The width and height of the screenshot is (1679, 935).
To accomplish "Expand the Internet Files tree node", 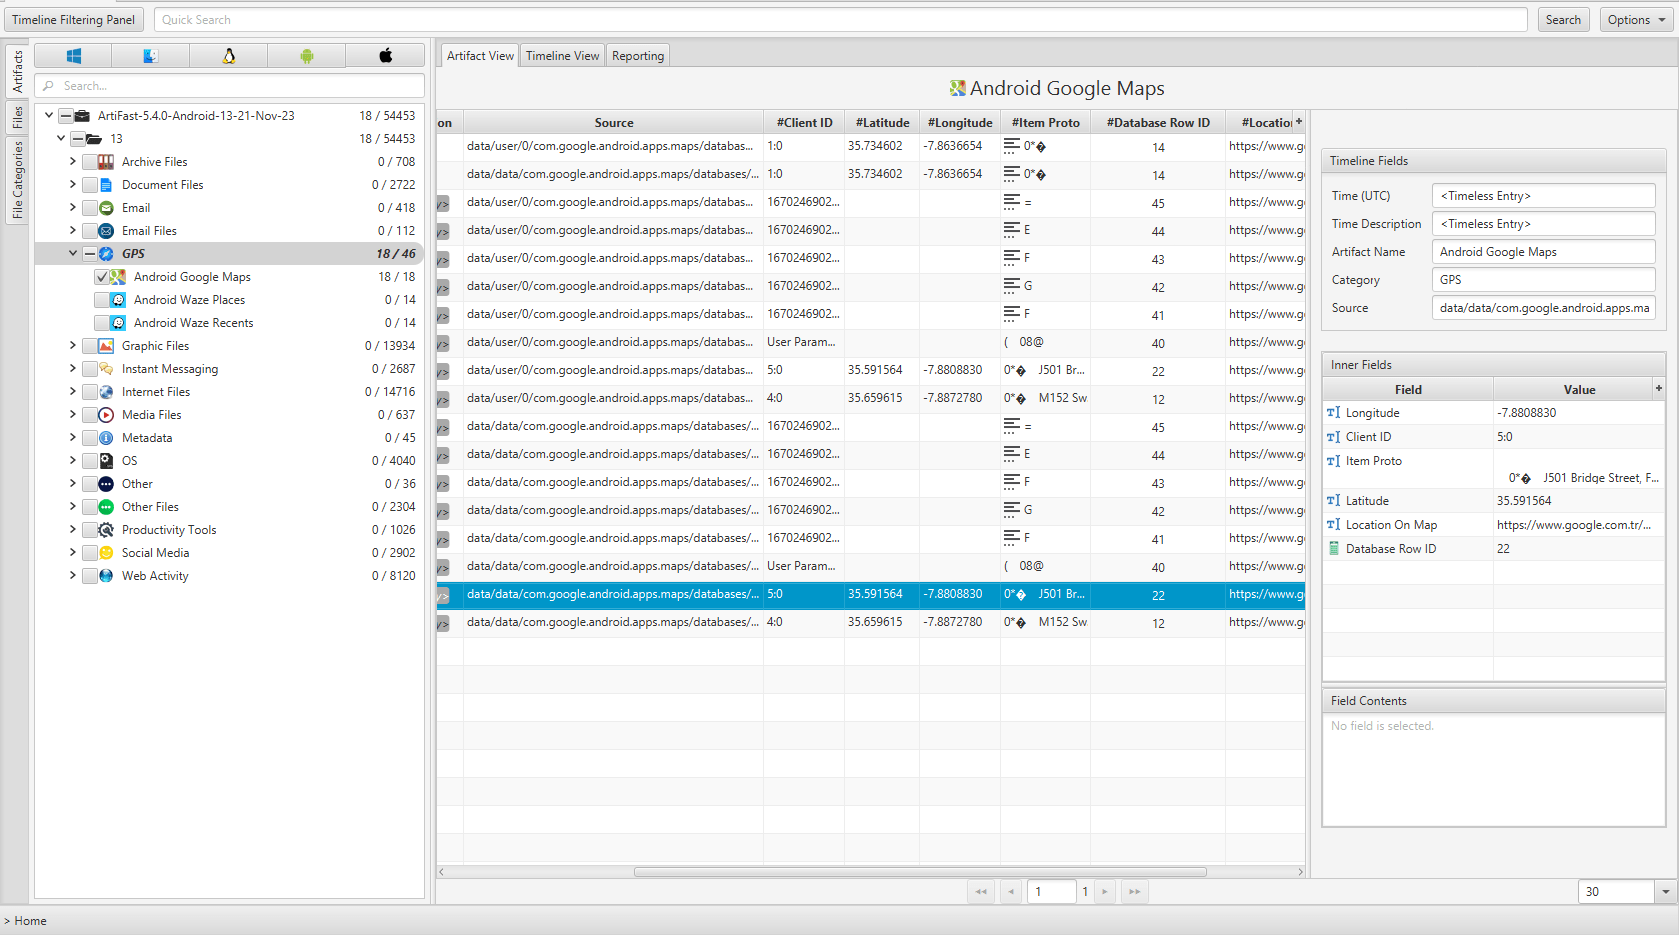I will [73, 392].
